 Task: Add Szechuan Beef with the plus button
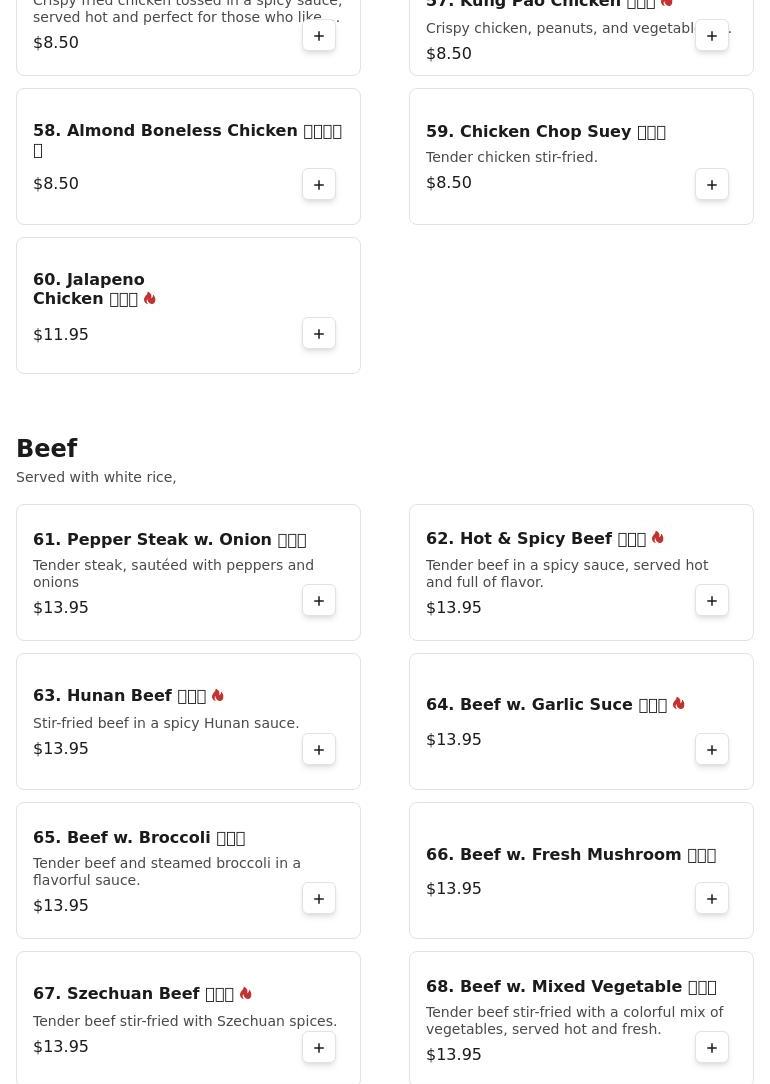tap(319, 1048)
